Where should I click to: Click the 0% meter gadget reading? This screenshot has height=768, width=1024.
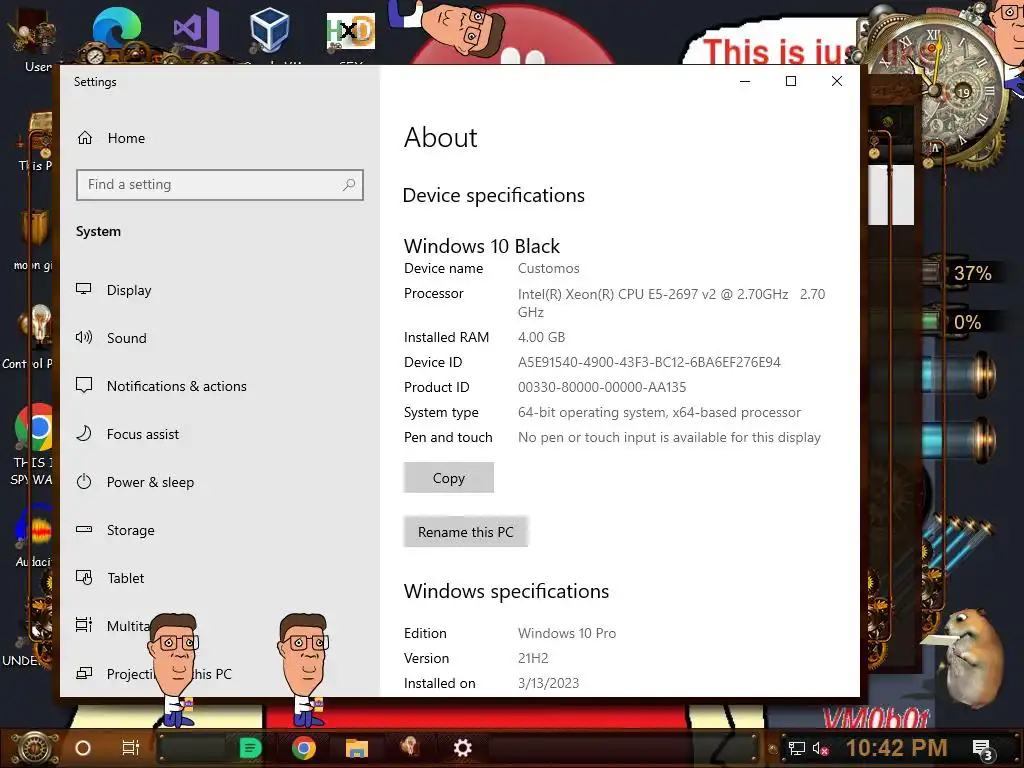click(x=967, y=322)
